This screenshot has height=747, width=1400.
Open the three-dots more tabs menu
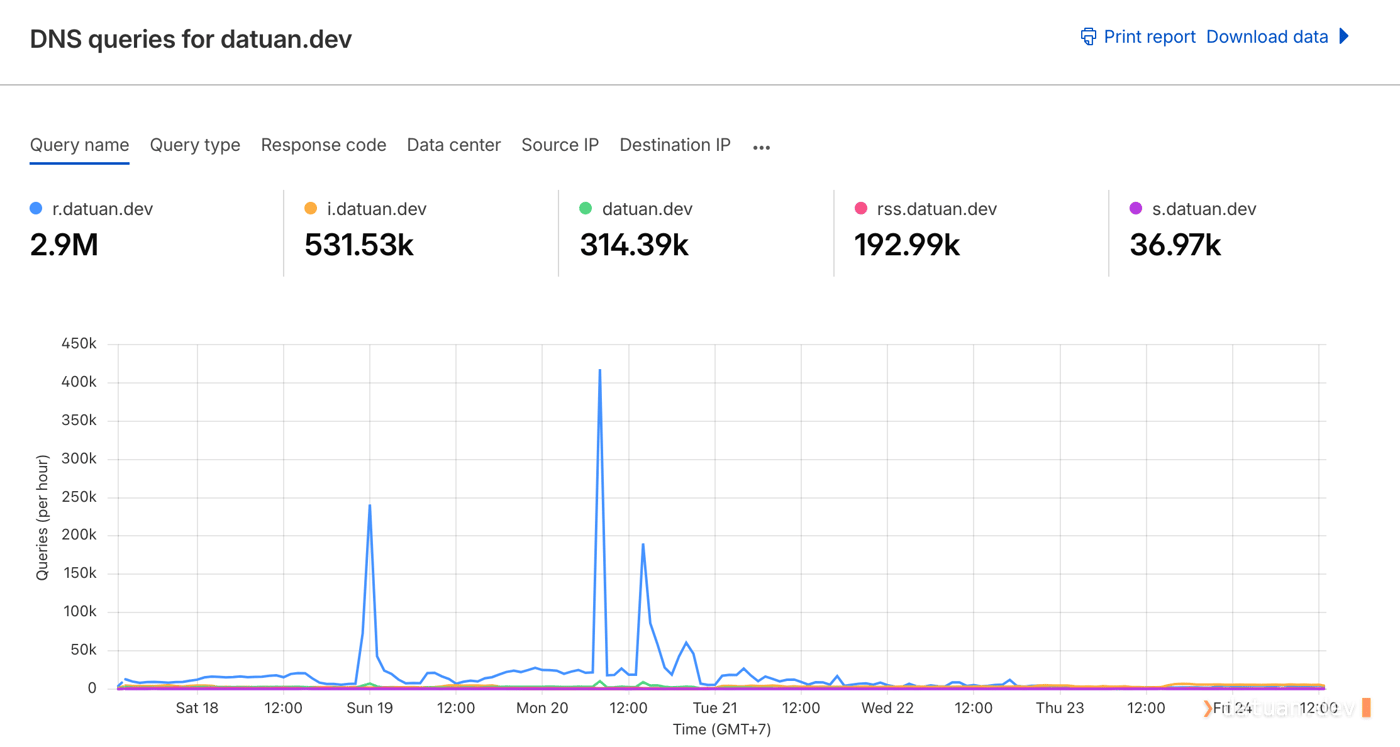click(762, 147)
